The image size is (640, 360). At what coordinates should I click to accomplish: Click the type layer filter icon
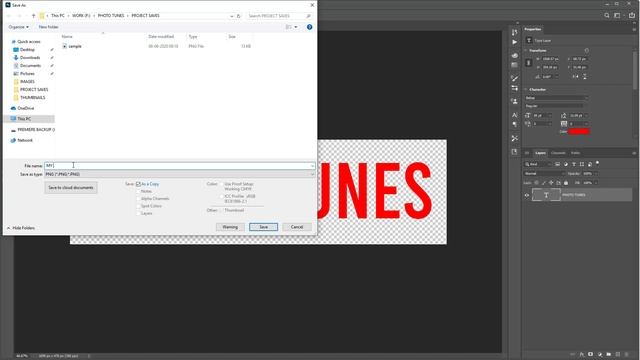(x=574, y=164)
